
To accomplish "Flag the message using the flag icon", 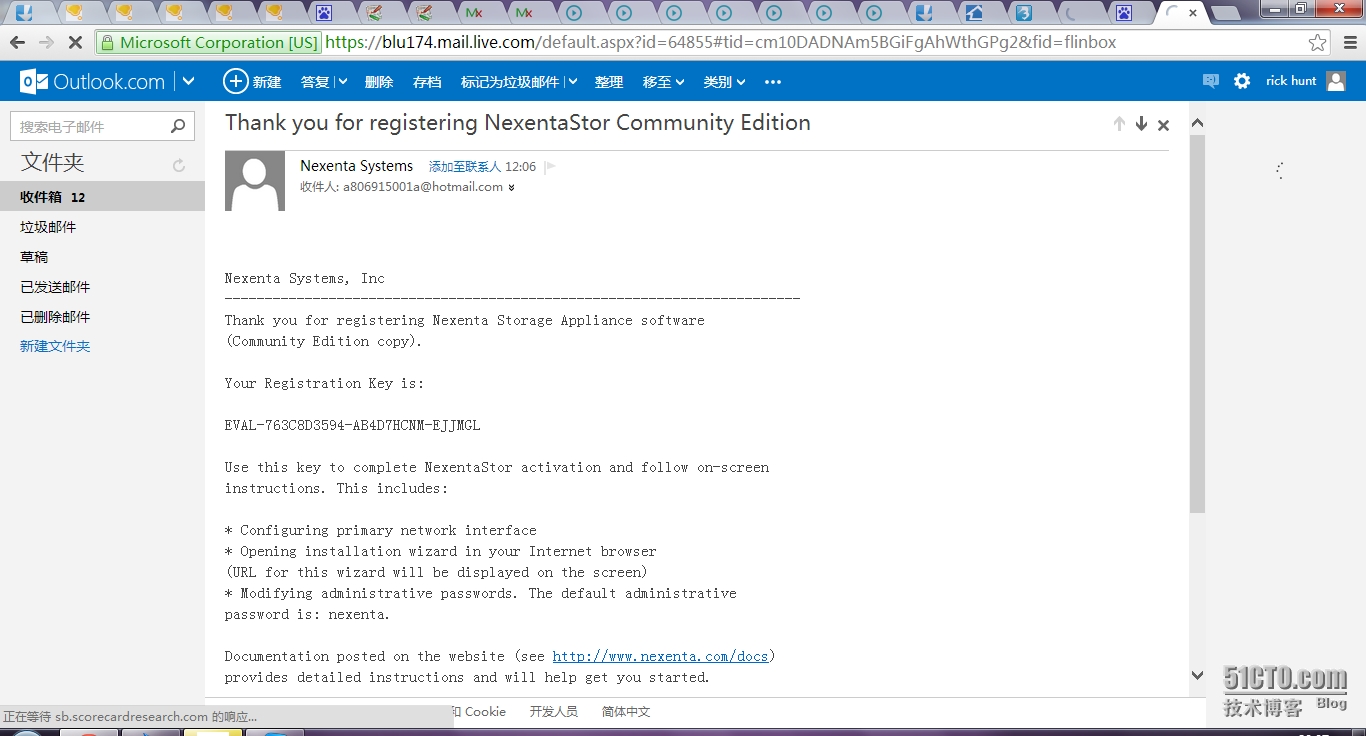I will [x=550, y=167].
